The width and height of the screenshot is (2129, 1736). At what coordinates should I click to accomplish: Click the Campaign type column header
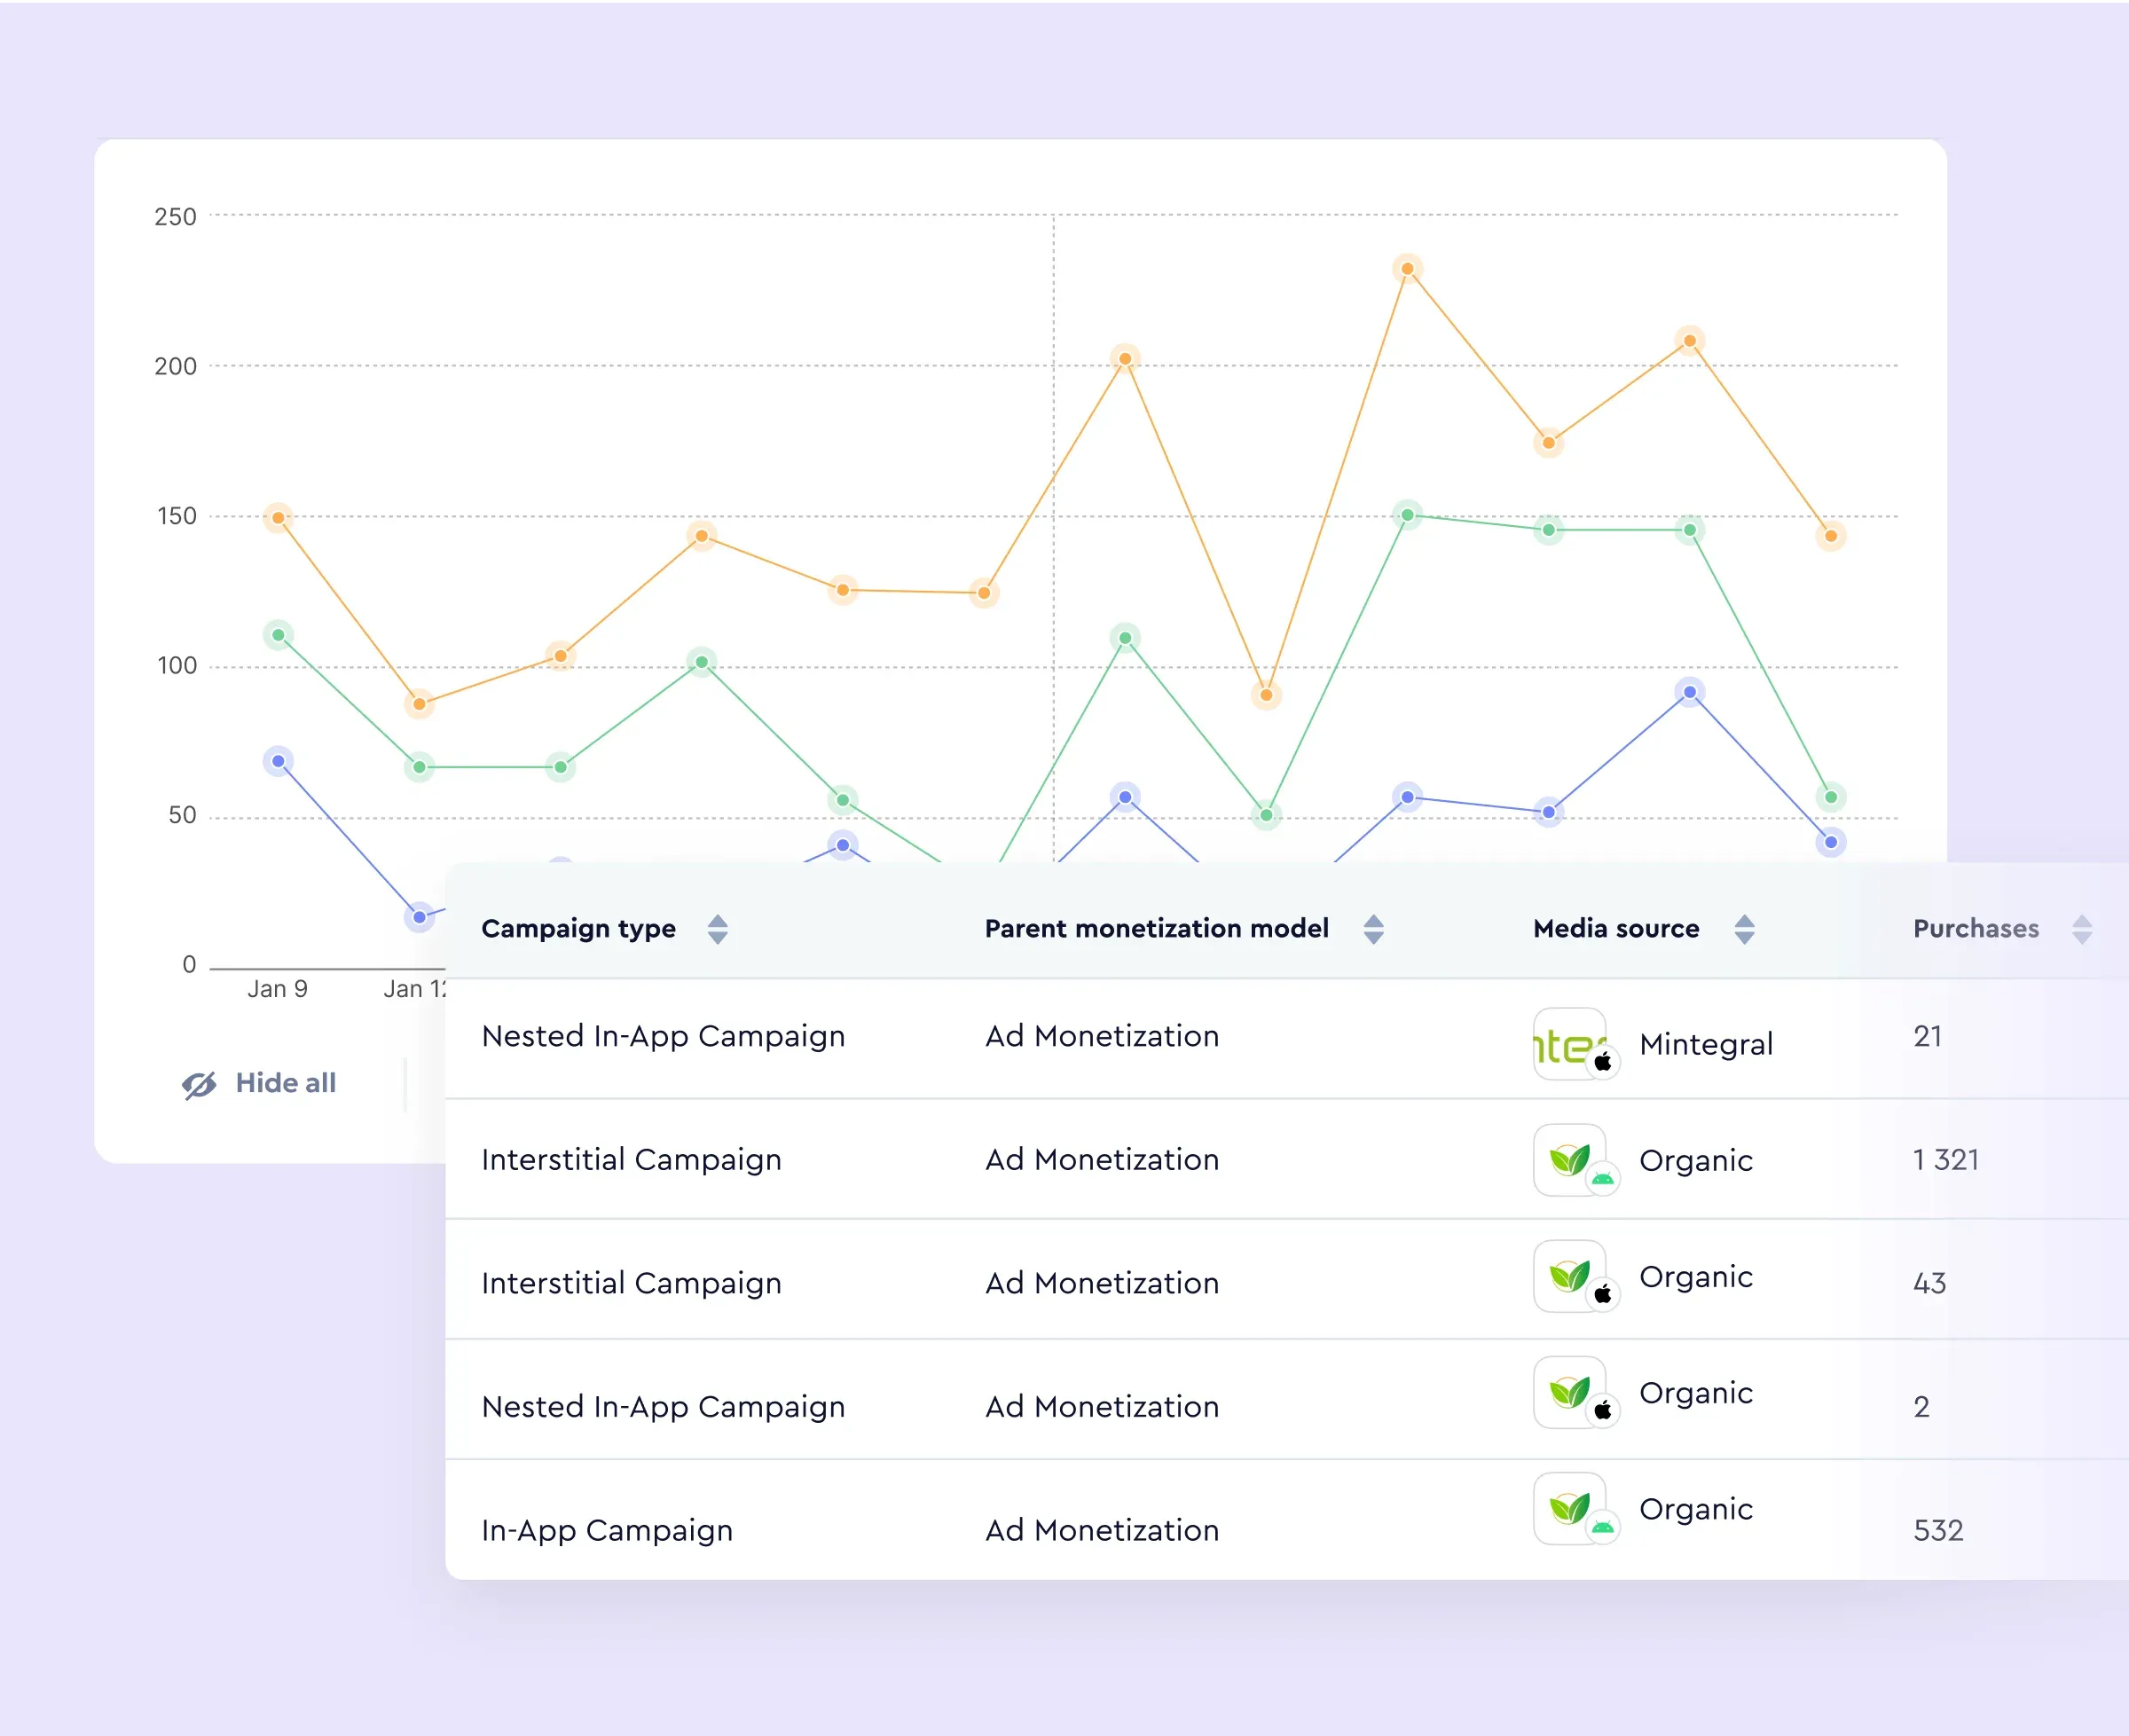tap(578, 929)
